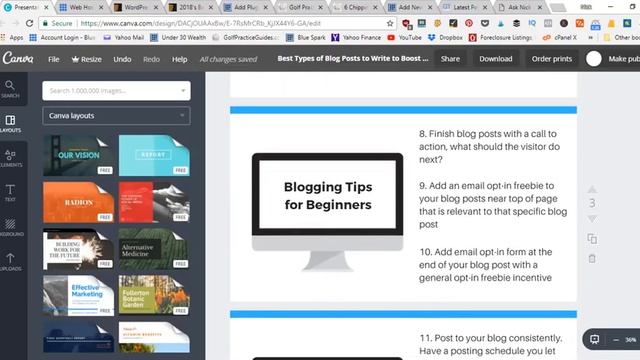Open the Buffer extension icon
The height and width of the screenshot is (360, 640).
(516, 23)
